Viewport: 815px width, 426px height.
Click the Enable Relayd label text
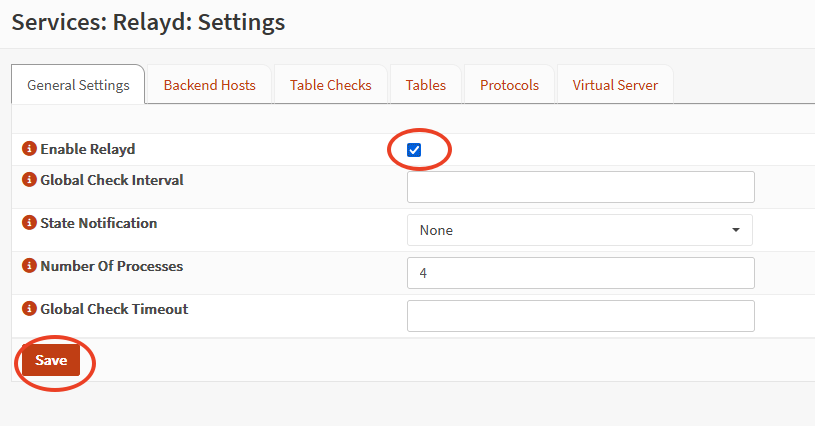tap(87, 149)
